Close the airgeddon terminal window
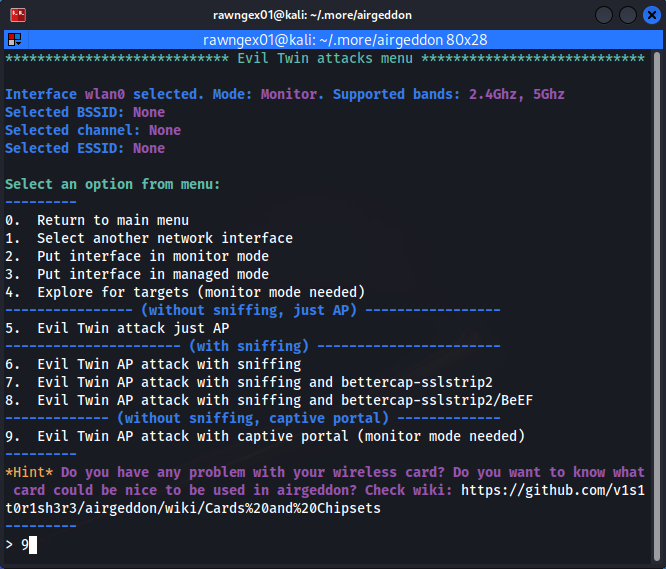 click(x=650, y=15)
